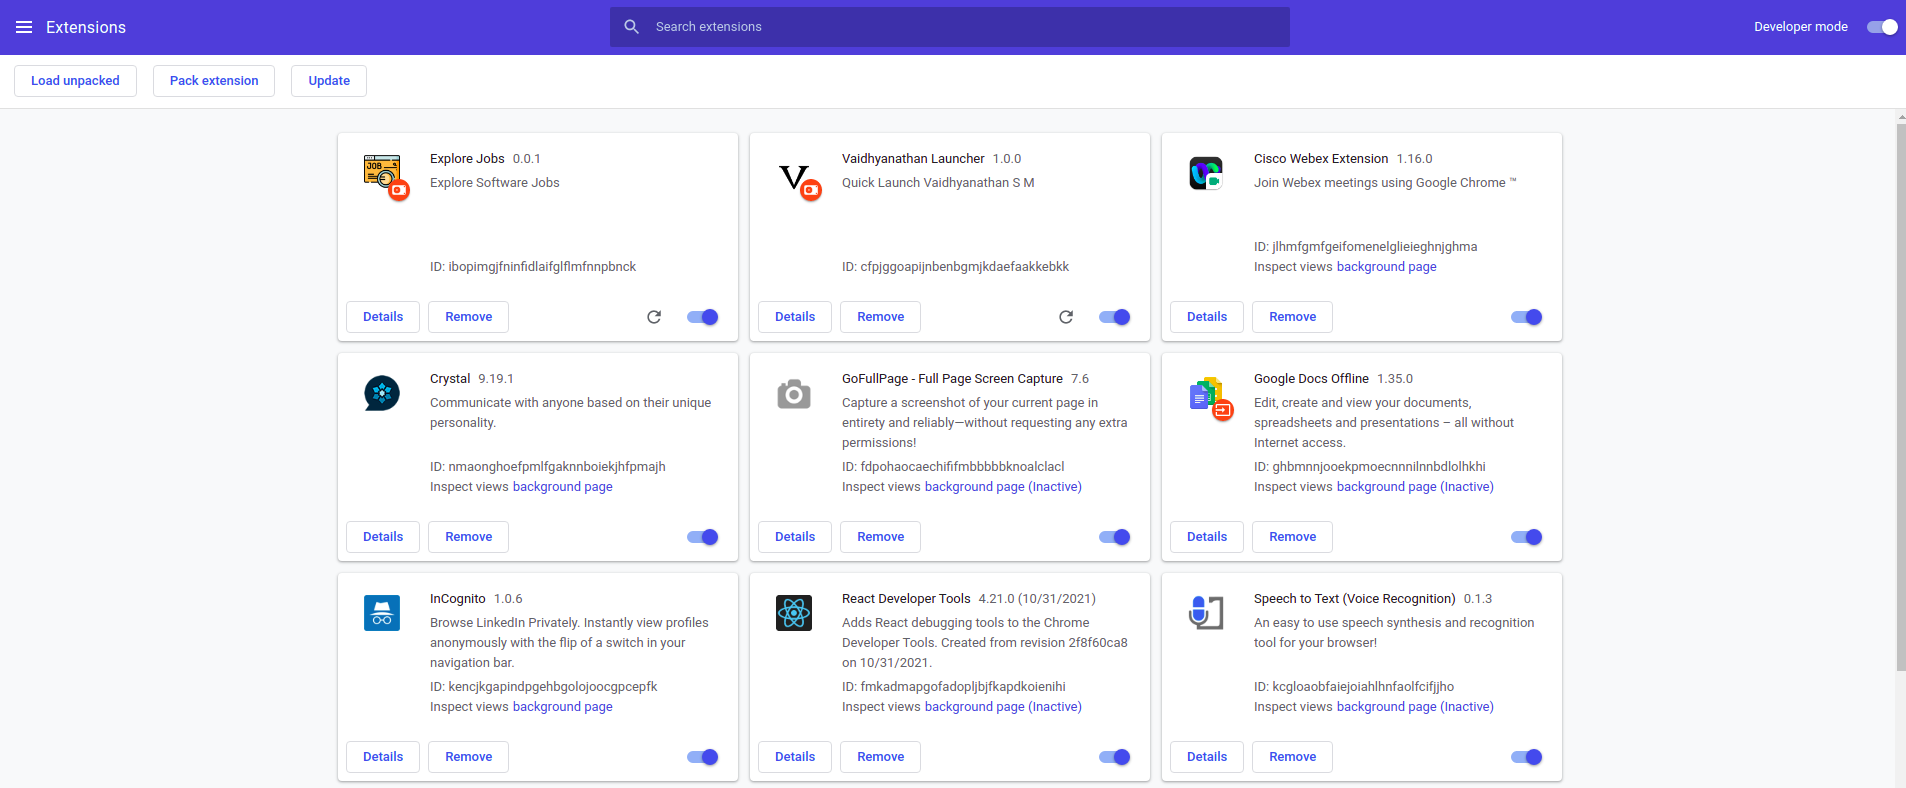Viewport: 1906px width, 788px height.
Task: Disable the InCognito extension
Action: click(x=703, y=757)
